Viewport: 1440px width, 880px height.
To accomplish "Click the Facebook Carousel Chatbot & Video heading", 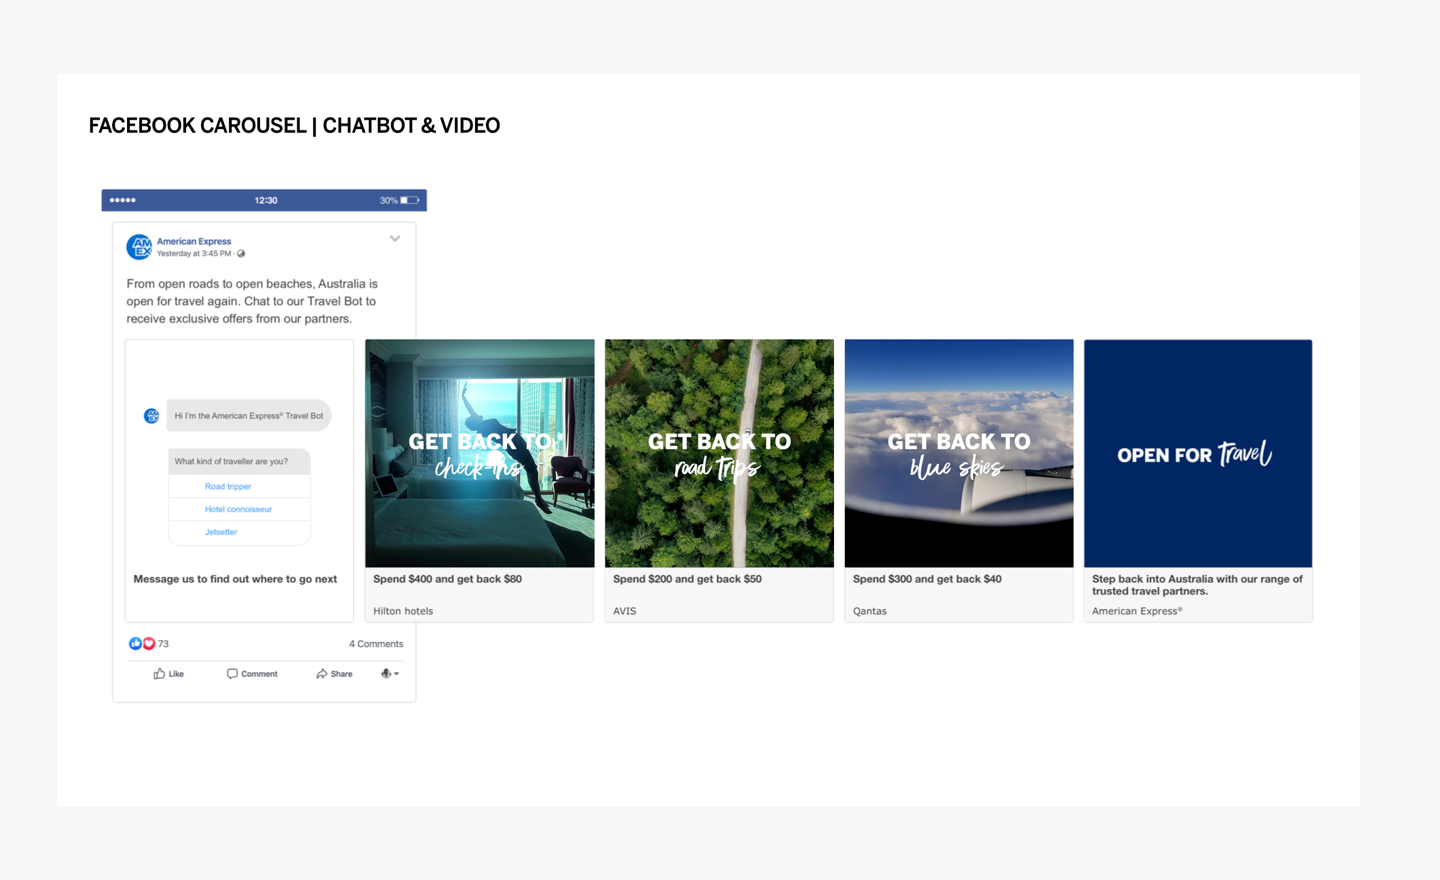I will [294, 125].
